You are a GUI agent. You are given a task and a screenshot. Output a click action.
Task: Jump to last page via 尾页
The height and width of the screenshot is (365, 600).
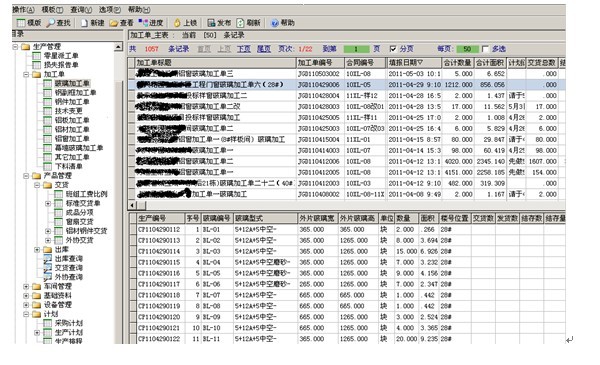pyautogui.click(x=264, y=49)
